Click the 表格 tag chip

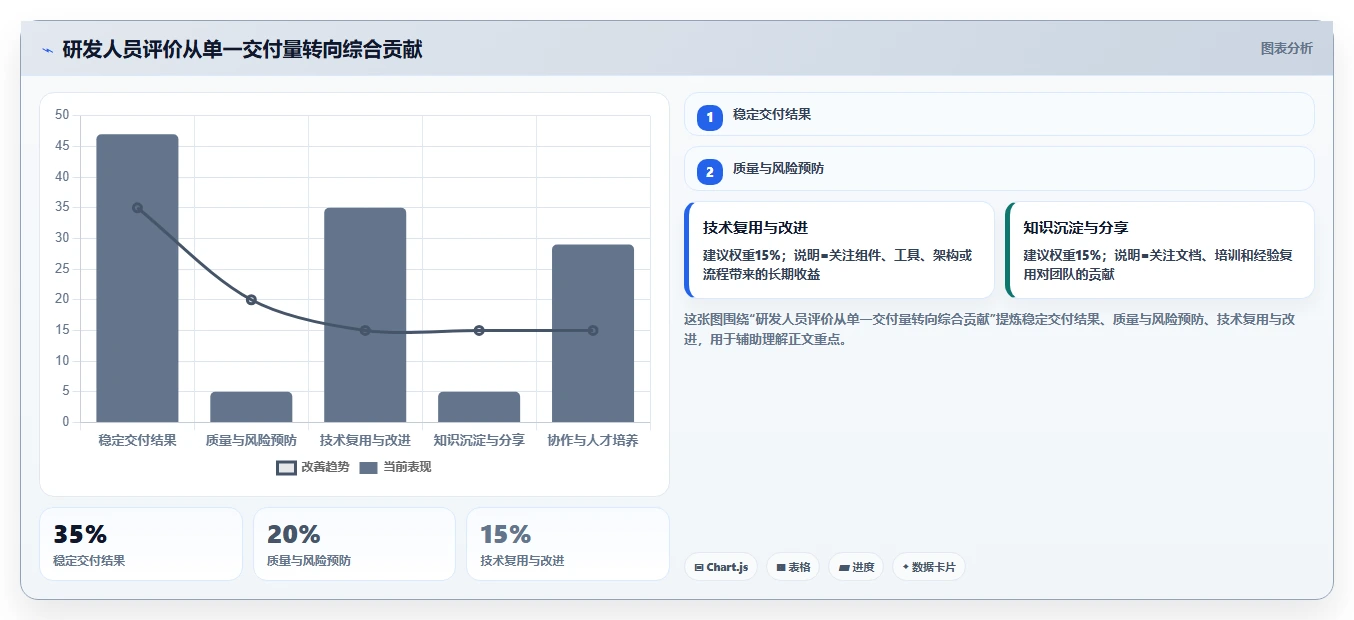793,567
